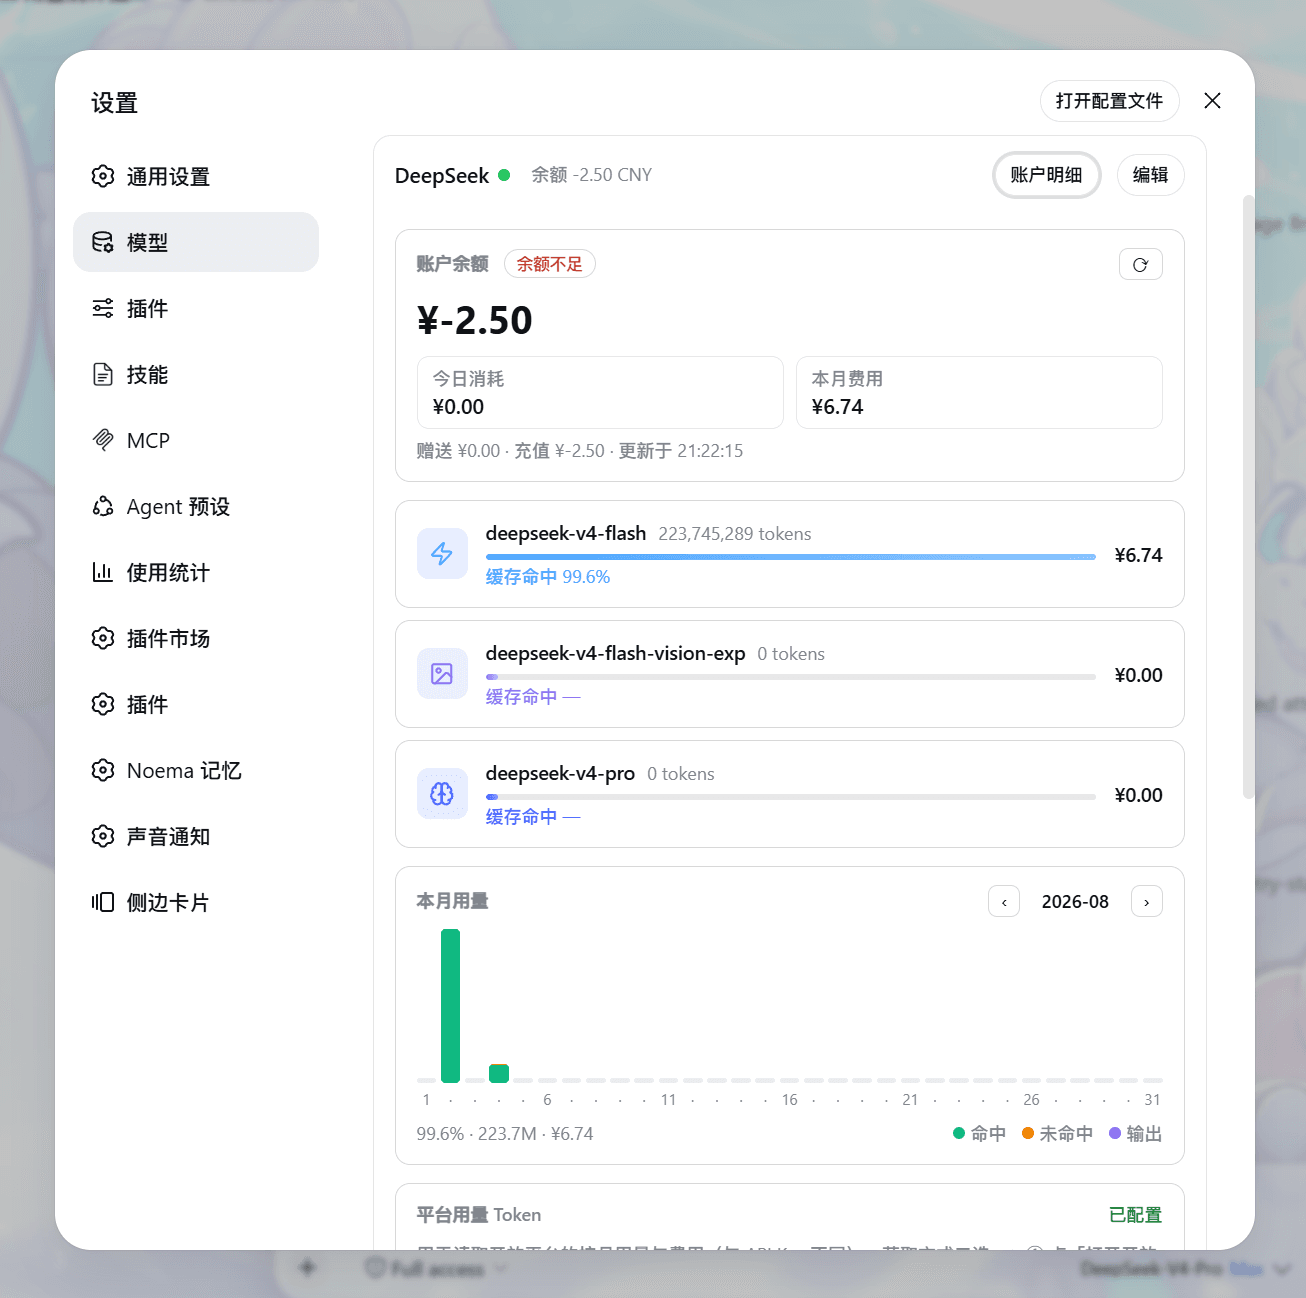This screenshot has width=1306, height=1298.
Task: Go to the next month in 本月用量
Action: [x=1146, y=901]
